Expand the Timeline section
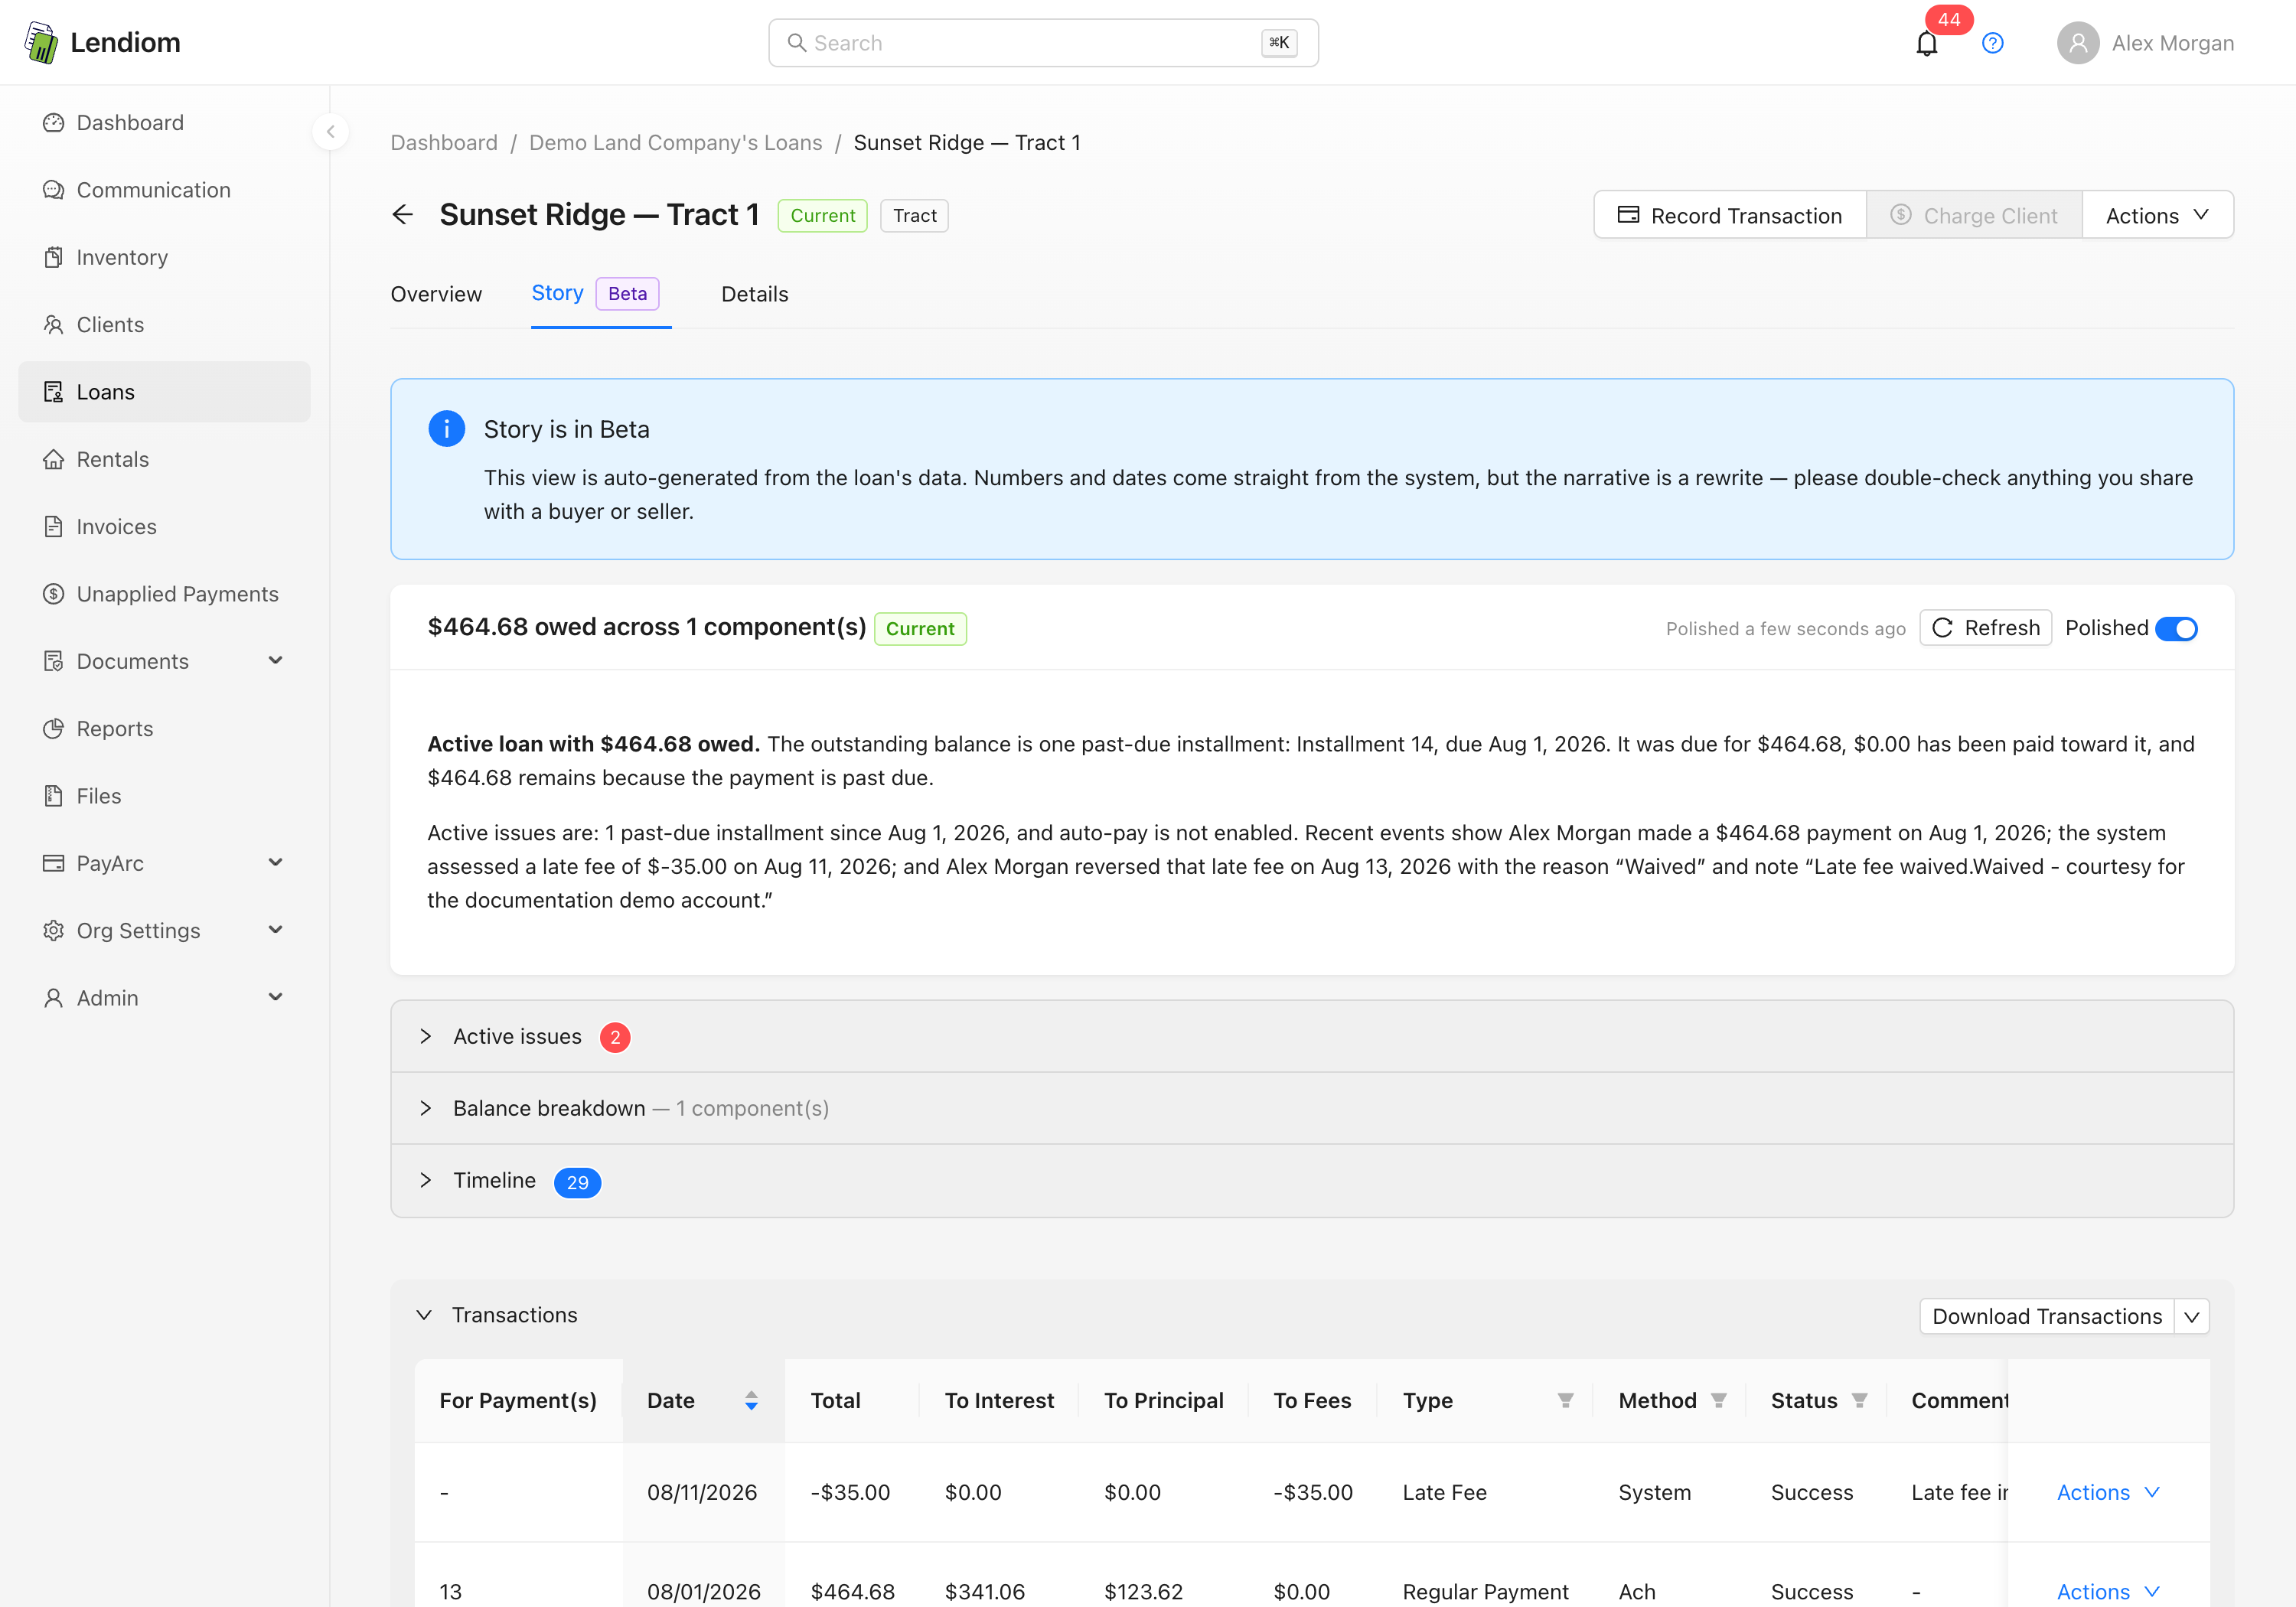The height and width of the screenshot is (1607, 2296). pyautogui.click(x=1312, y=1181)
